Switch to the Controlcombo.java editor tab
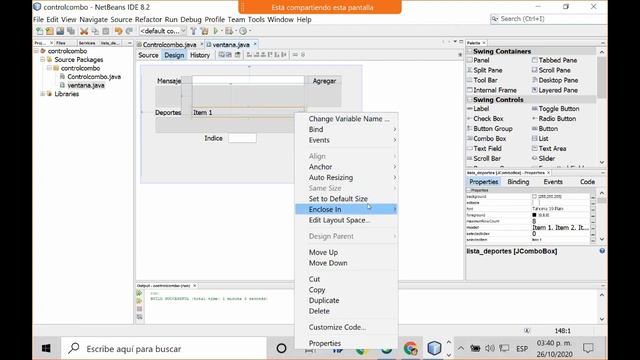 (169, 44)
